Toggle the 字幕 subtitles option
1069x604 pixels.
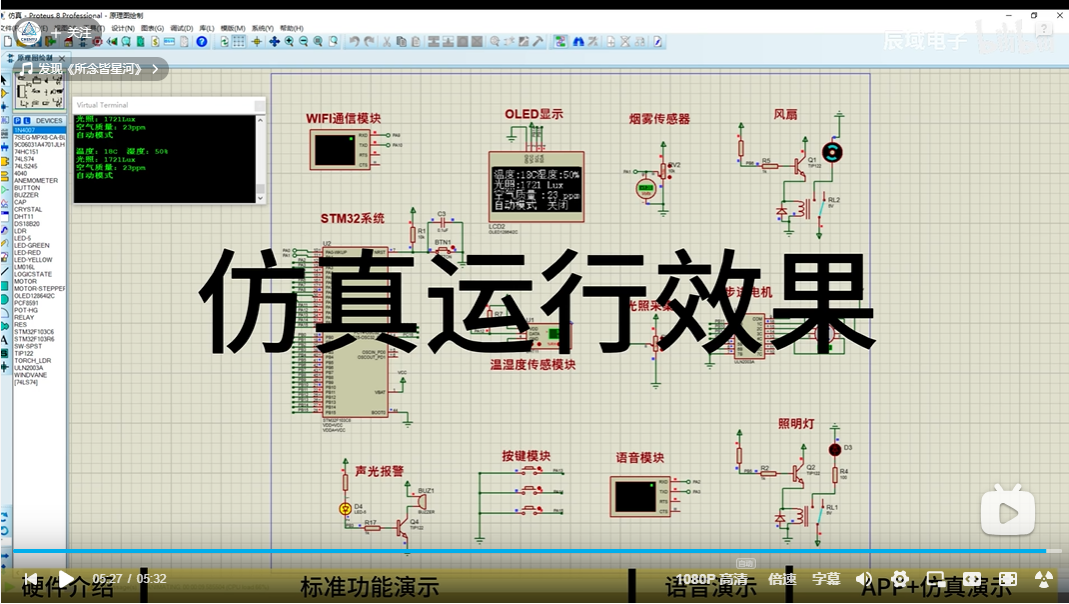(826, 579)
